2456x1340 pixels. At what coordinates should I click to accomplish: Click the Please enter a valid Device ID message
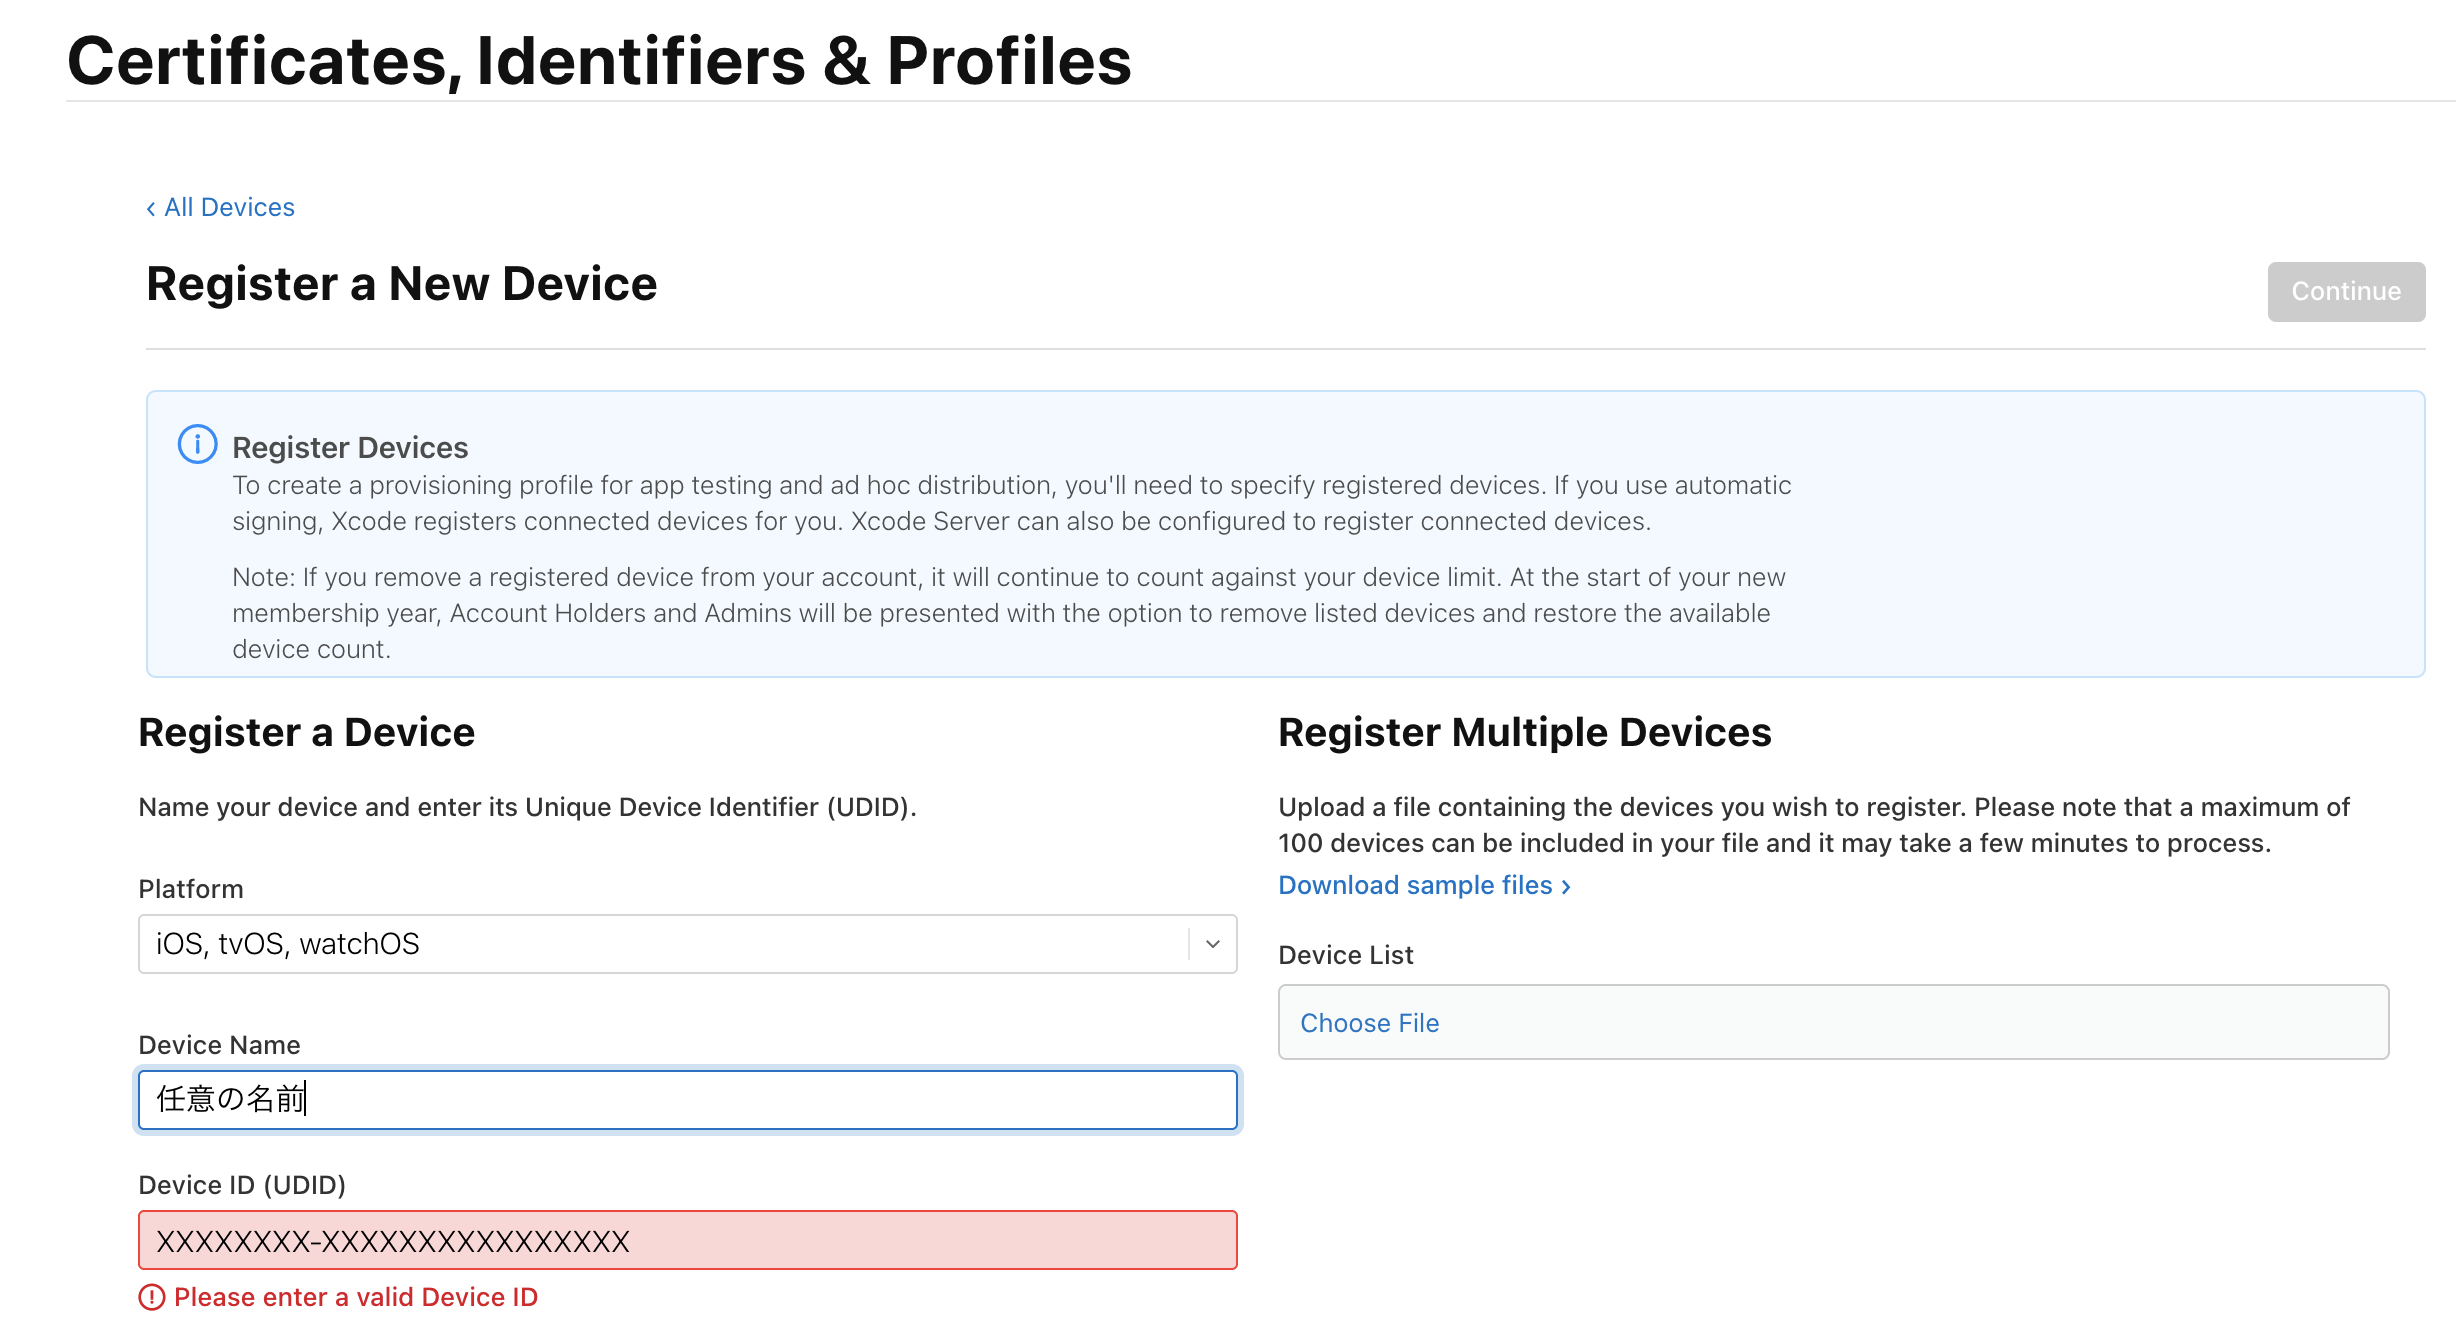(355, 1297)
